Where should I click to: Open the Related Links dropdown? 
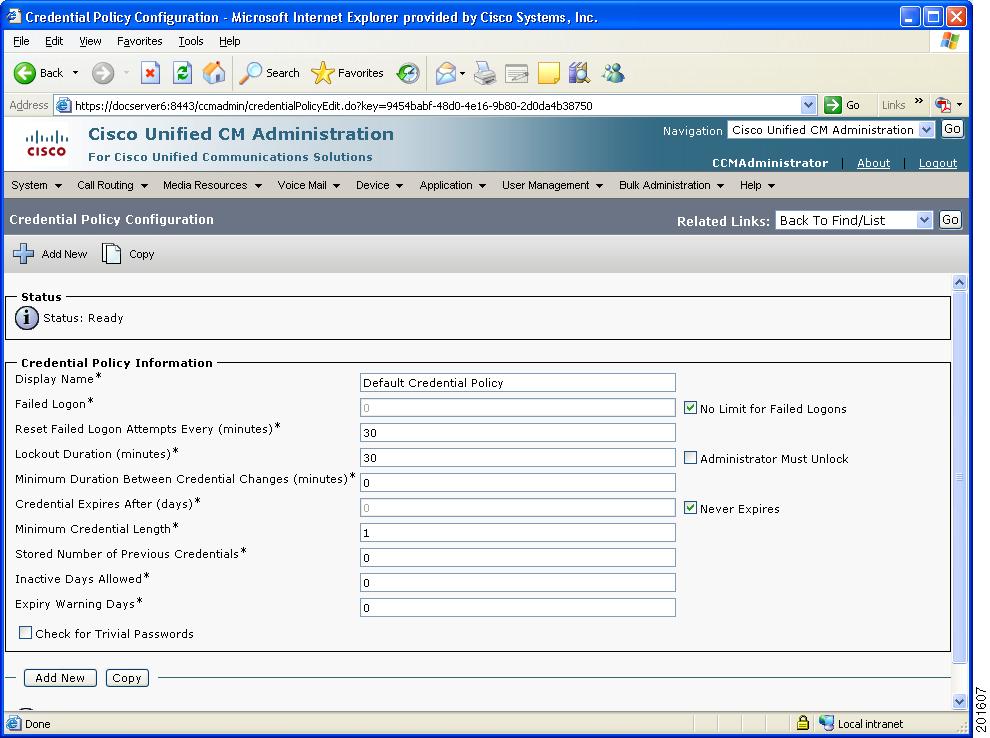click(854, 220)
